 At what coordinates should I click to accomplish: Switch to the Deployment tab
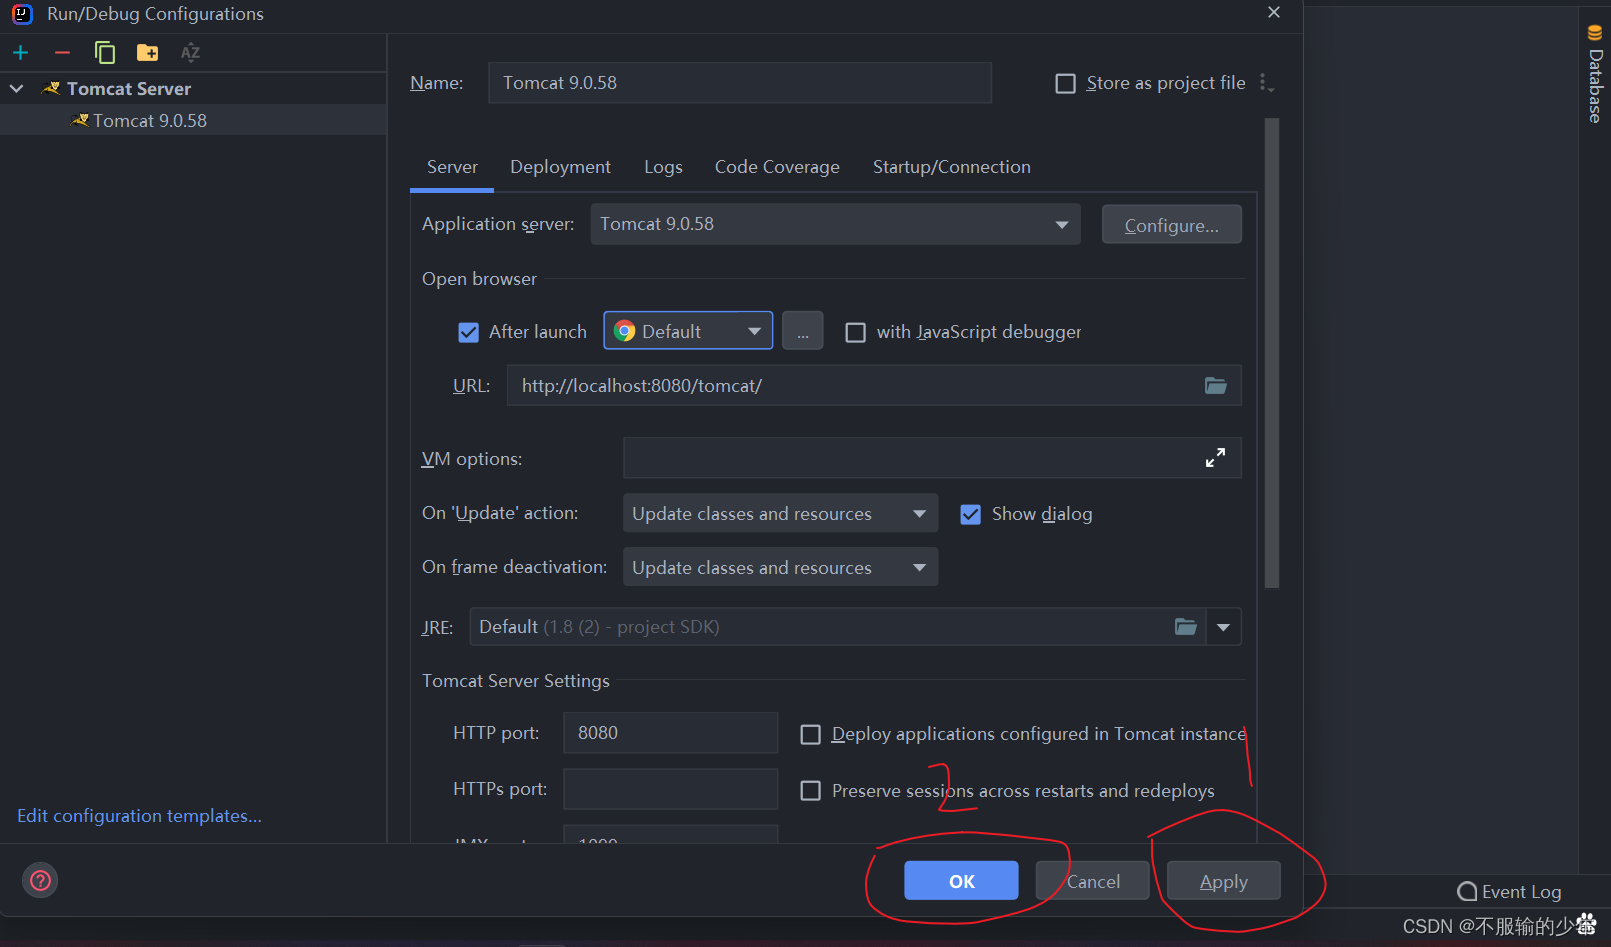[x=560, y=167]
